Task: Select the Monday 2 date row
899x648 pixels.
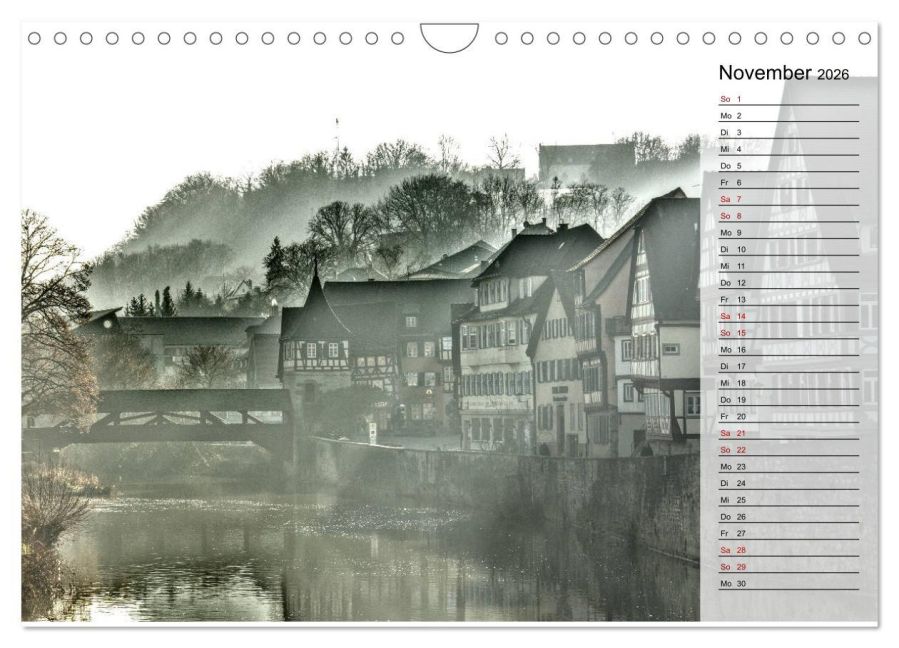Action: [x=789, y=116]
